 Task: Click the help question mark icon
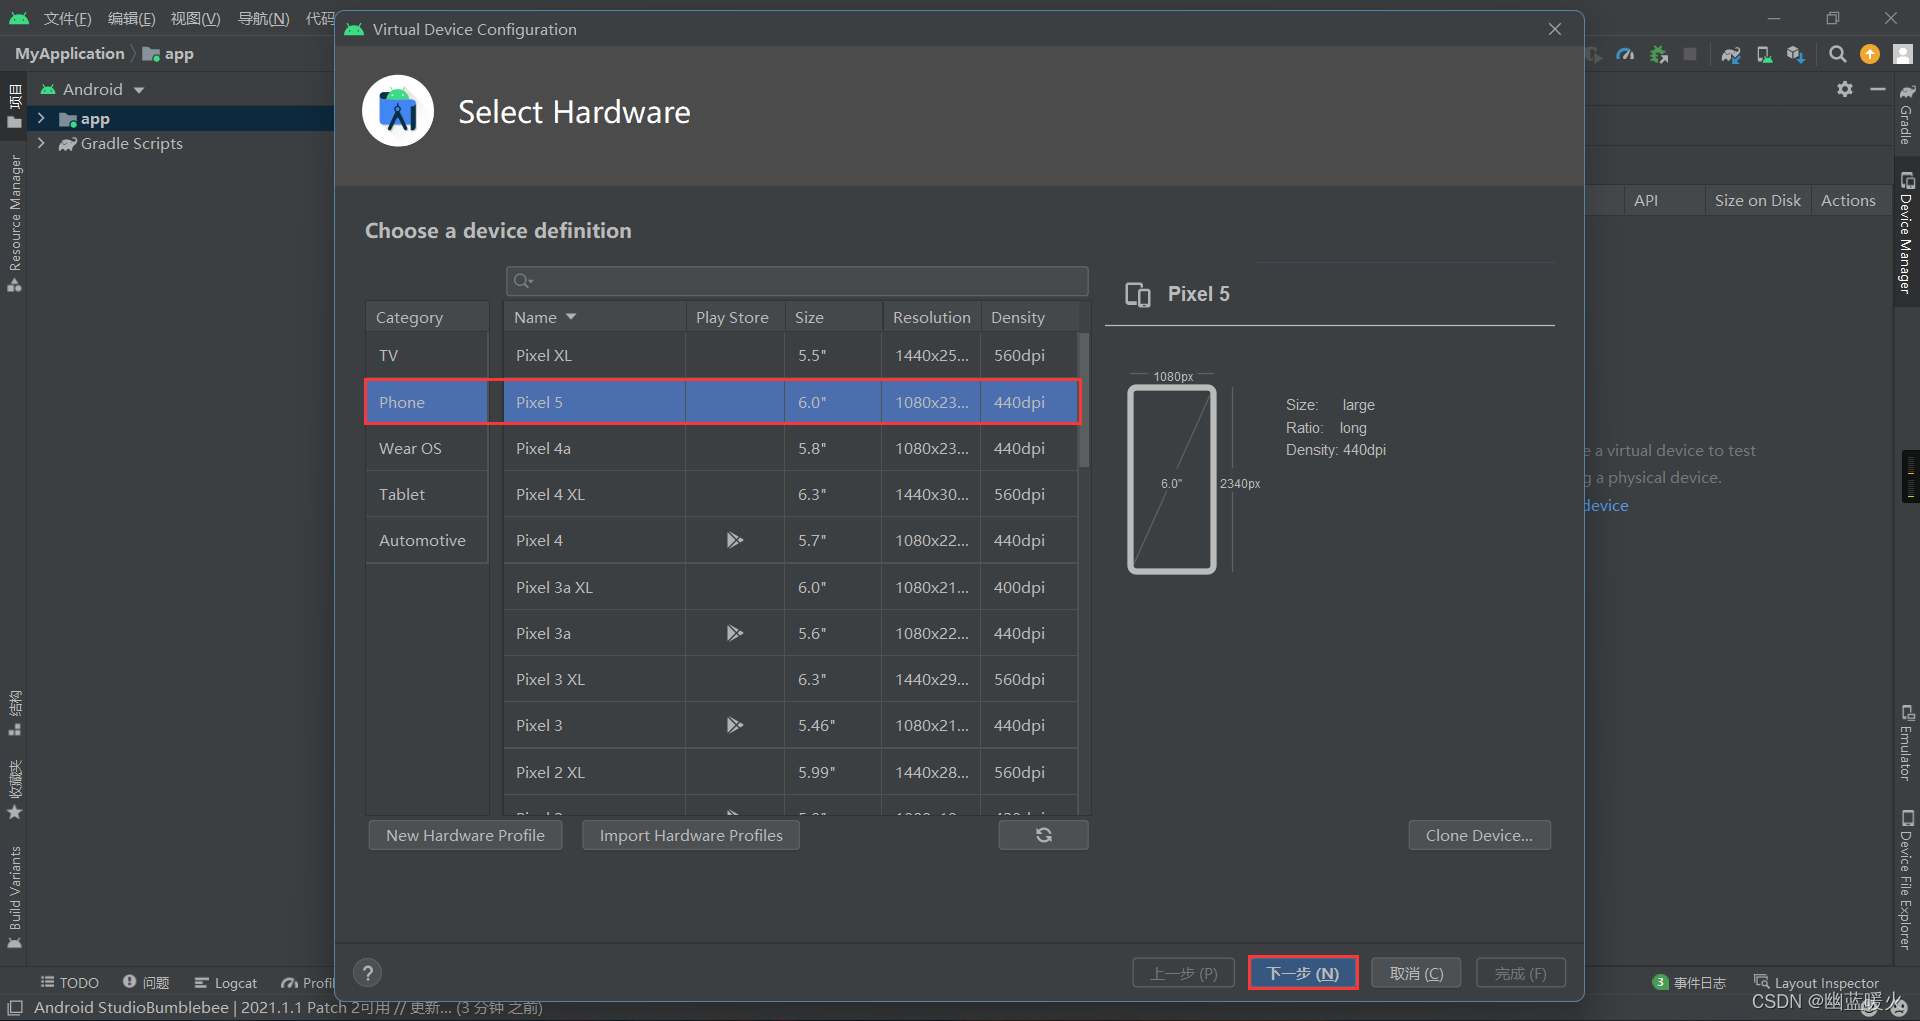(x=368, y=973)
